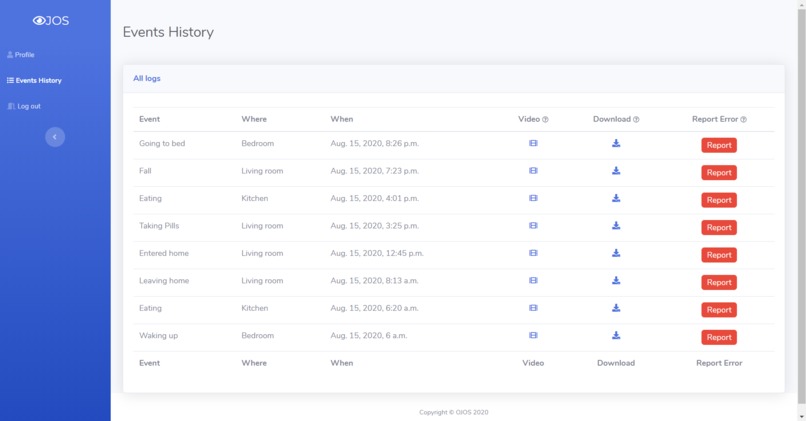The height and width of the screenshot is (421, 806).
Task: Report error for the Fall event
Action: pyautogui.click(x=719, y=173)
